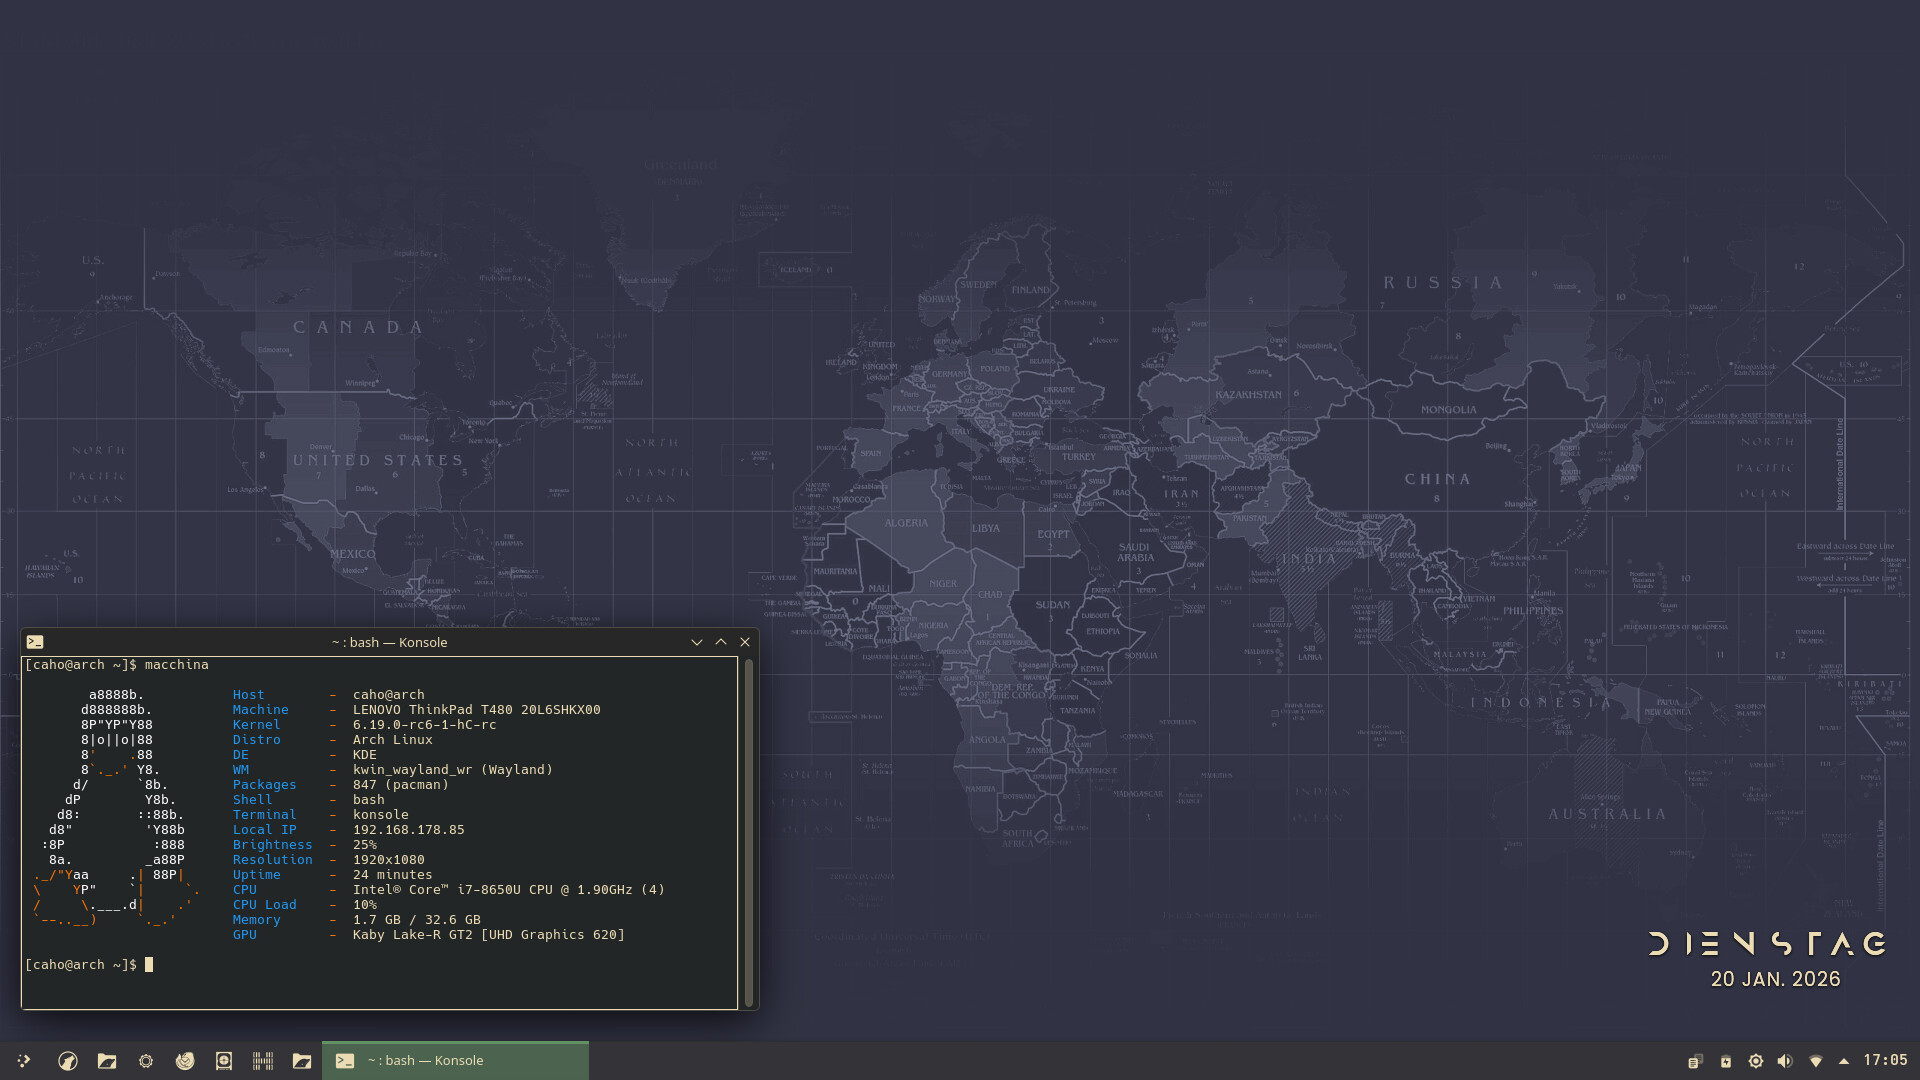Click the Konsole vertical scrollbar
This screenshot has width=1920, height=1080.
(749, 830)
